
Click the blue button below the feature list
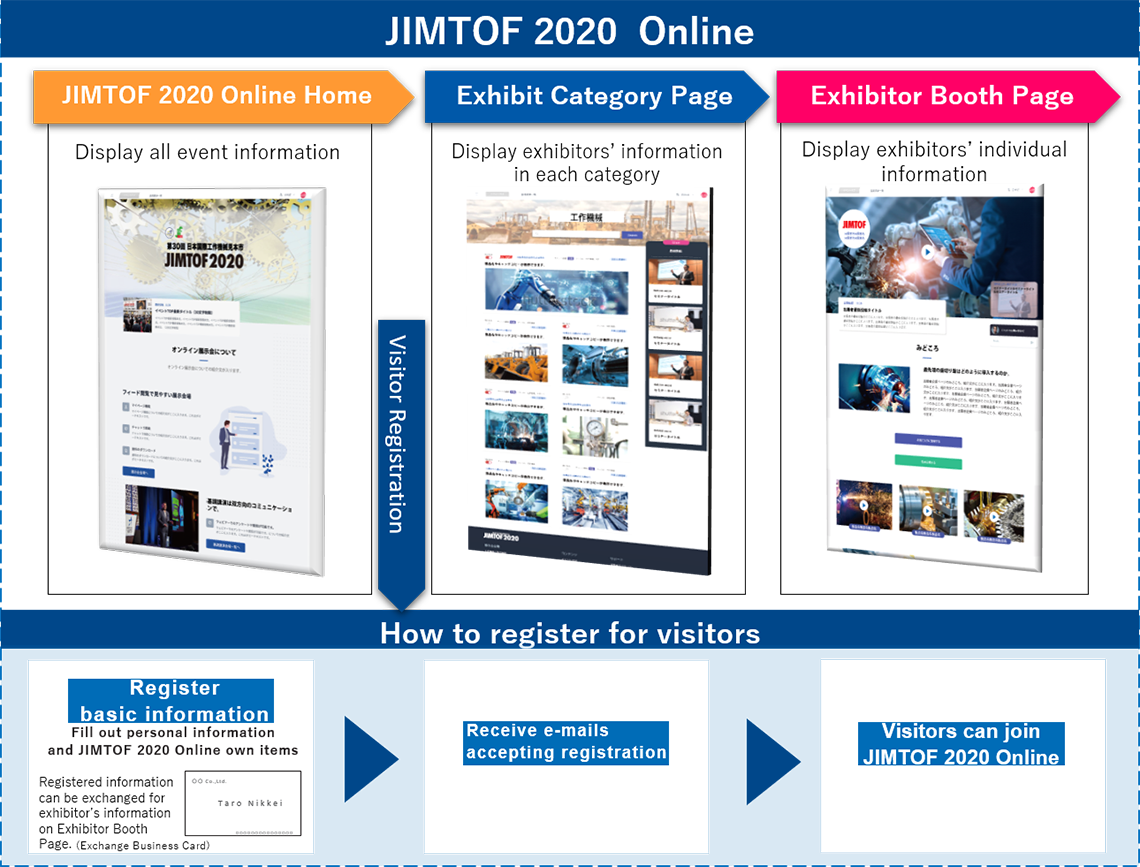pos(138,472)
